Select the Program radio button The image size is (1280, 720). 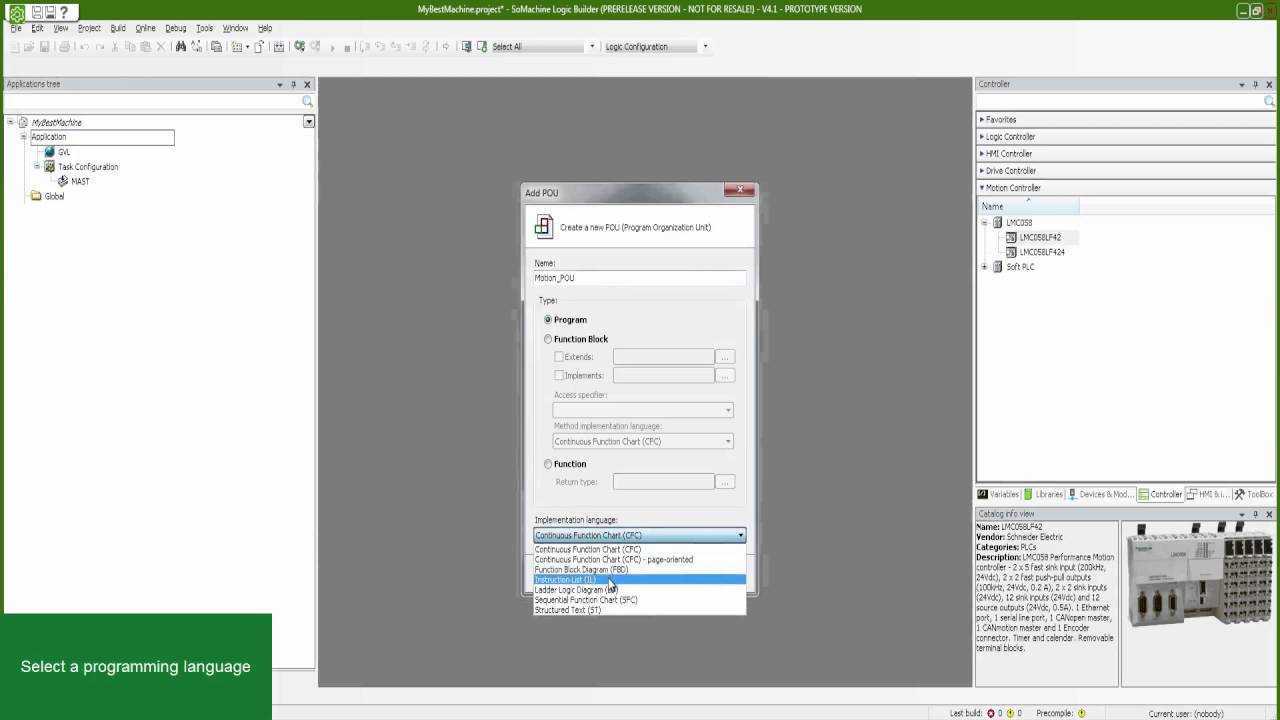coord(548,319)
